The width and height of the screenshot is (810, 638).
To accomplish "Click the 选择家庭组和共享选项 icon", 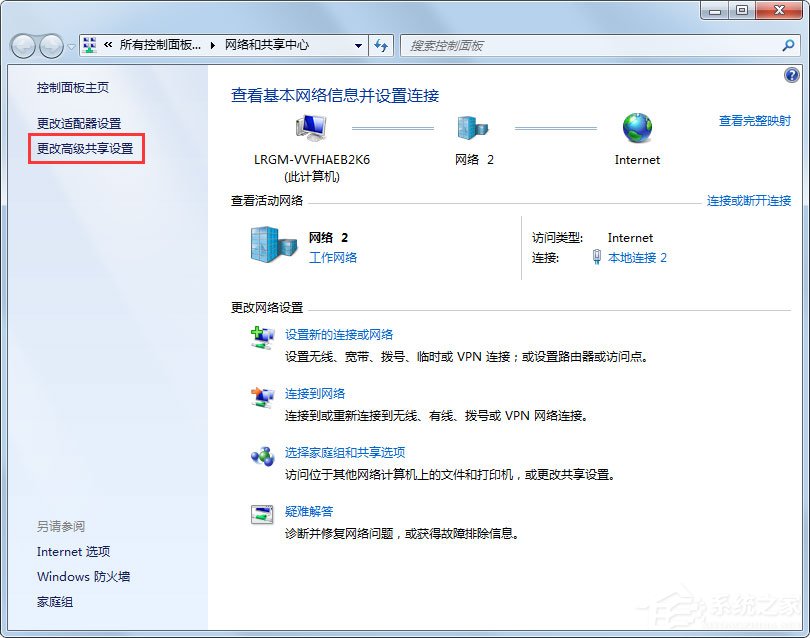I will coord(263,455).
